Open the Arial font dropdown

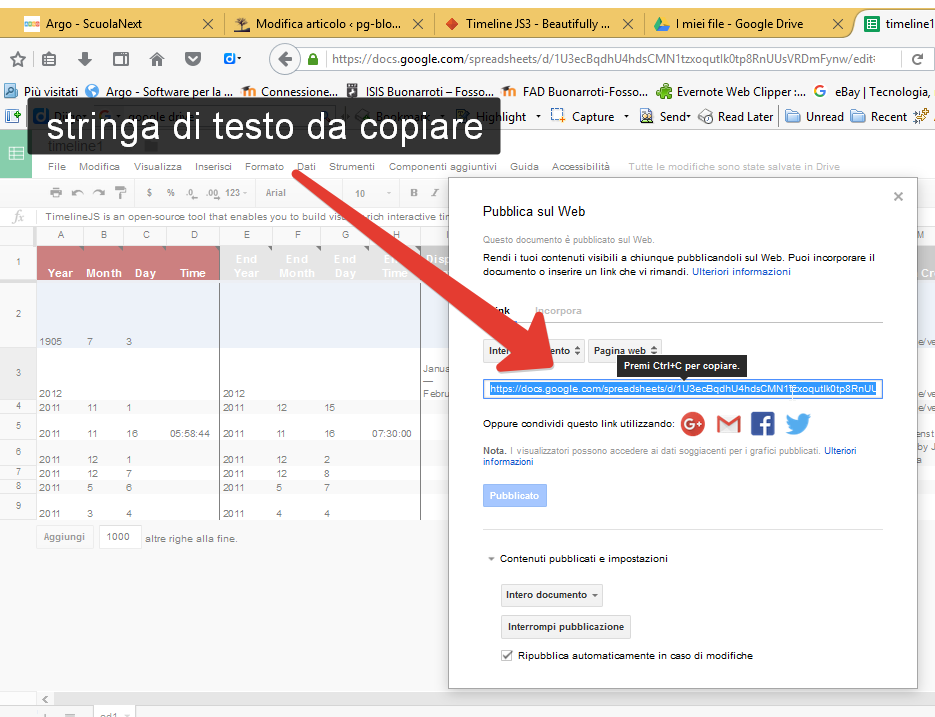(298, 193)
